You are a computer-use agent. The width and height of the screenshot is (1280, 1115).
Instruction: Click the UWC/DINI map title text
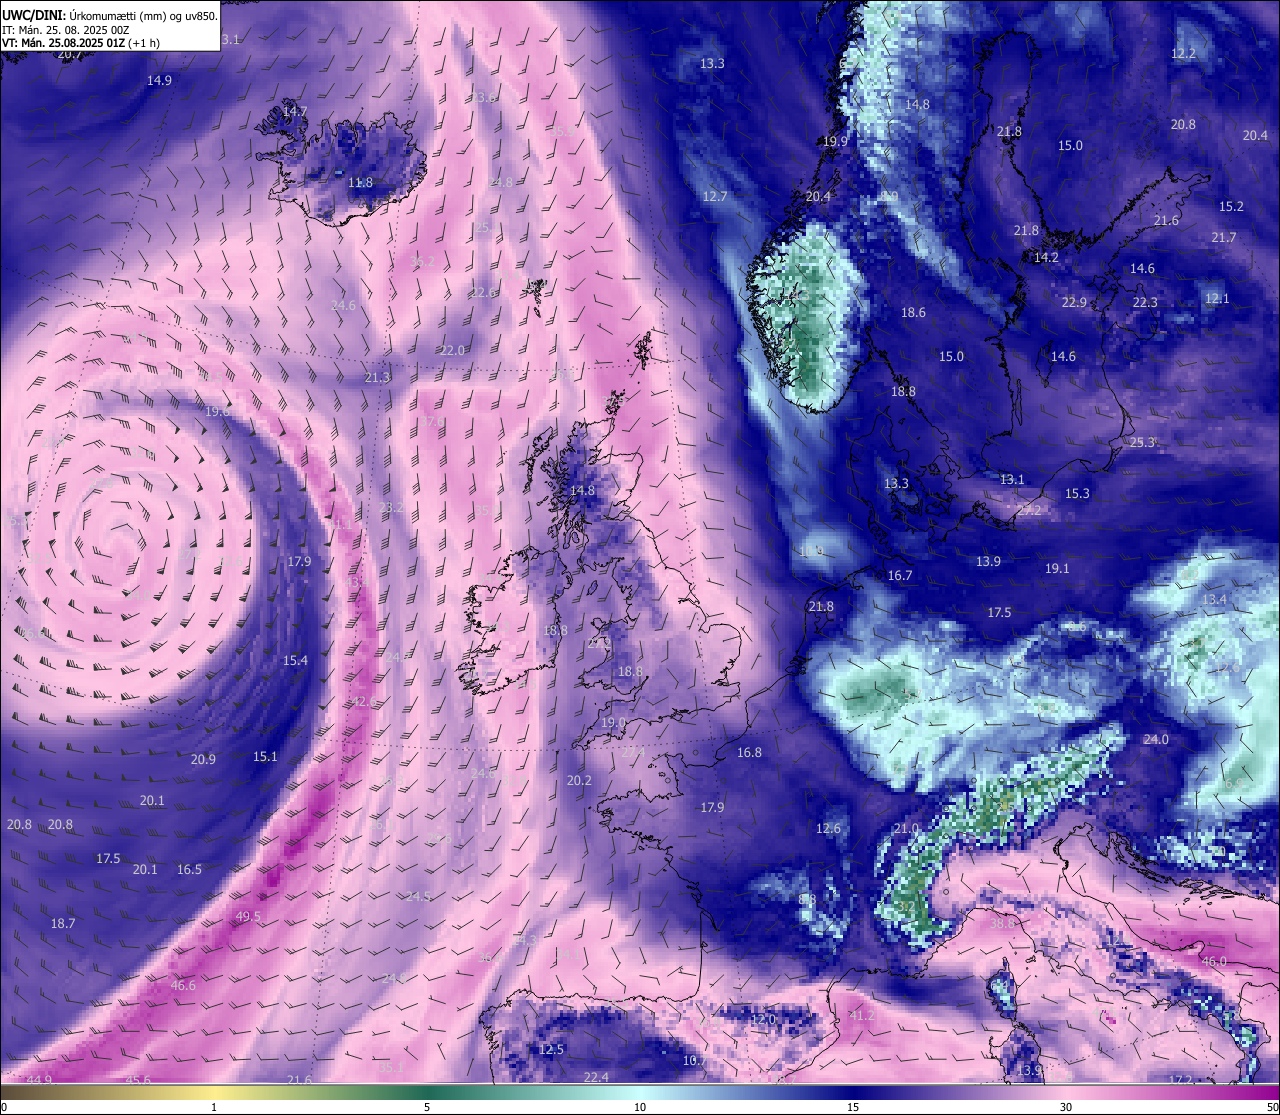(109, 15)
